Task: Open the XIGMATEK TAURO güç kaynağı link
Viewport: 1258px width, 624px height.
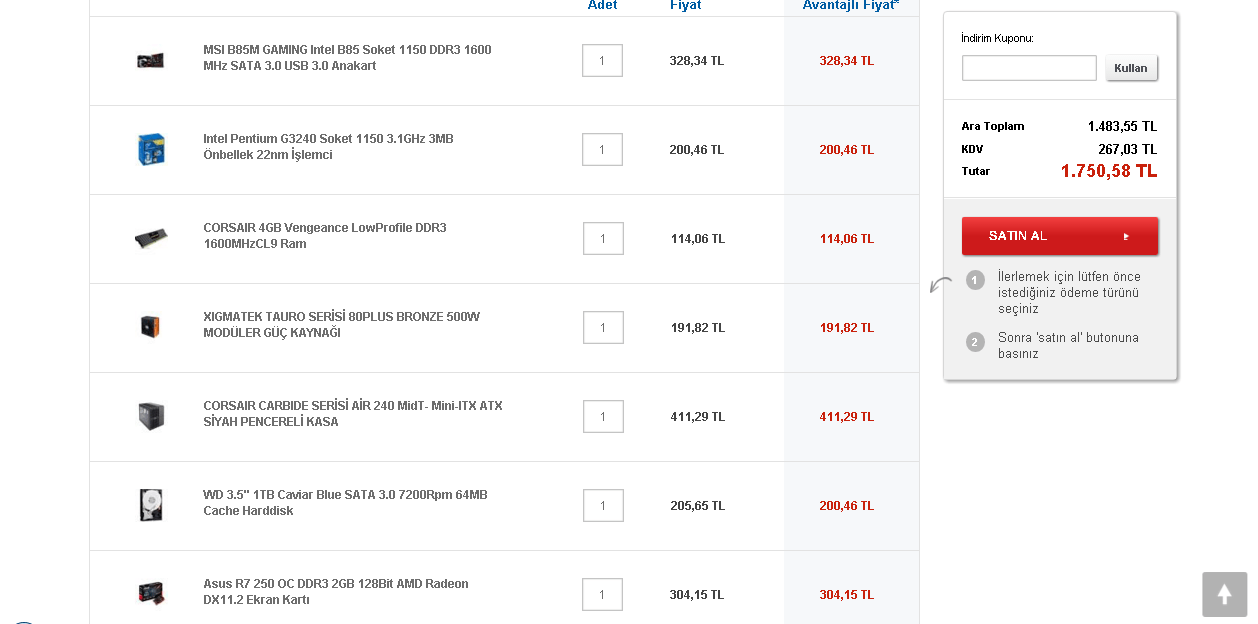Action: [341, 325]
